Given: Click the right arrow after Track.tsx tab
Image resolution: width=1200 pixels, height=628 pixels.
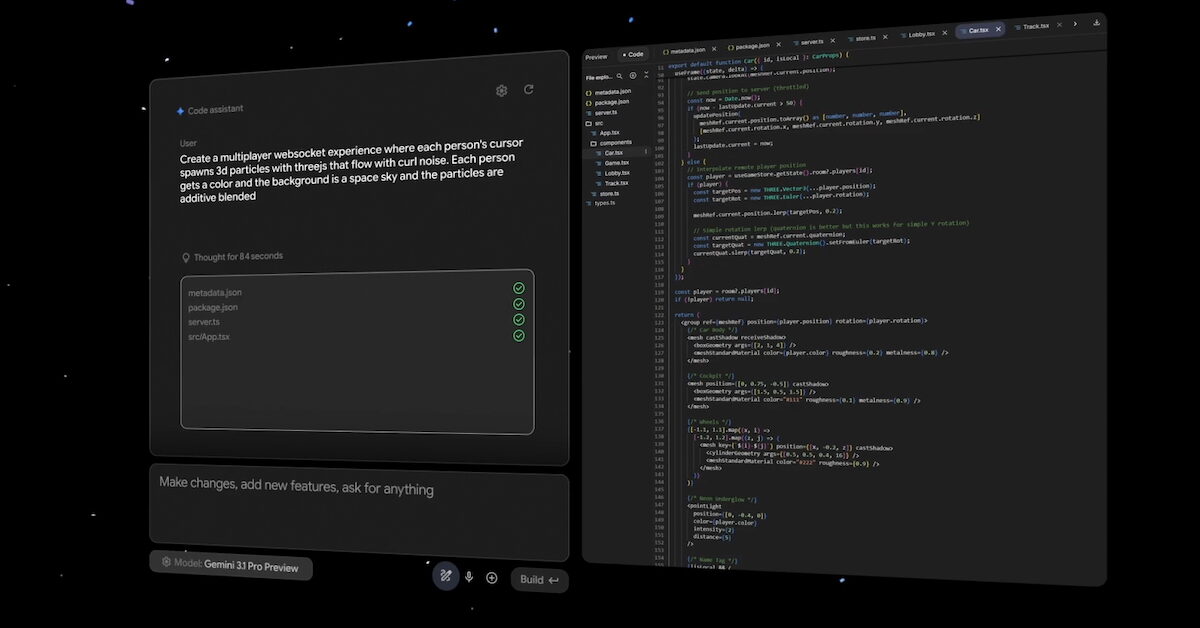Looking at the screenshot, I should pyautogui.click(x=1075, y=23).
